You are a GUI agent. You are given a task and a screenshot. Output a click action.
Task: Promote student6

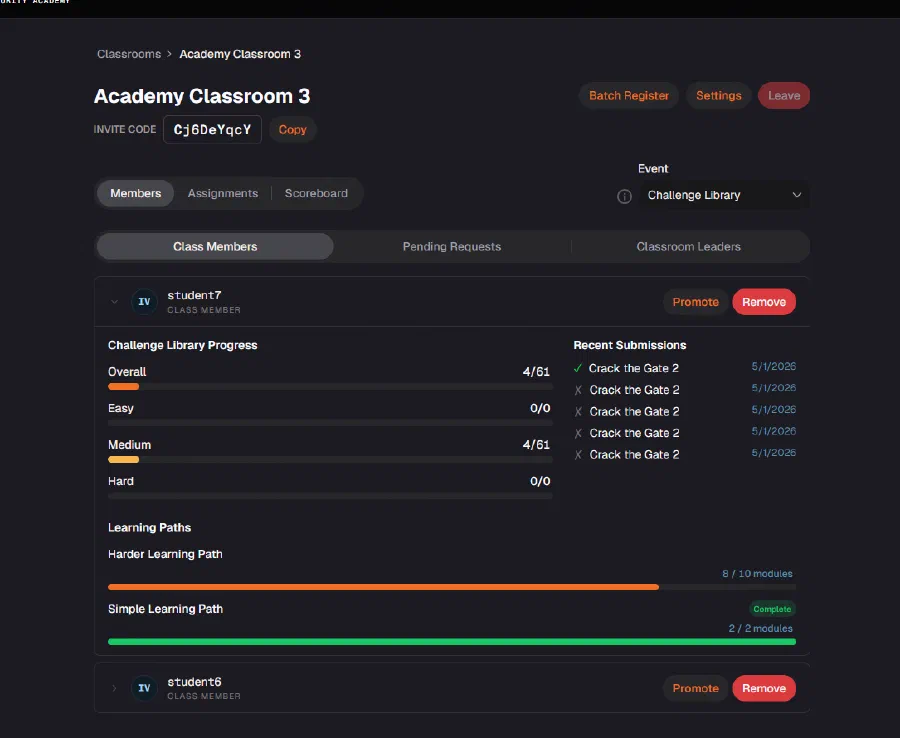[695, 688]
